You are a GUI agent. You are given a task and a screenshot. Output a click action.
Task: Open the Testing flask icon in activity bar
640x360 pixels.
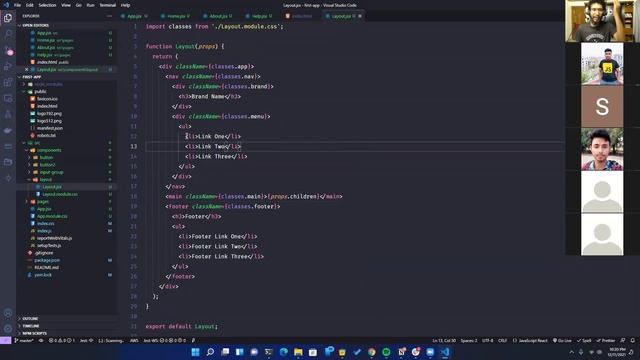click(8, 114)
